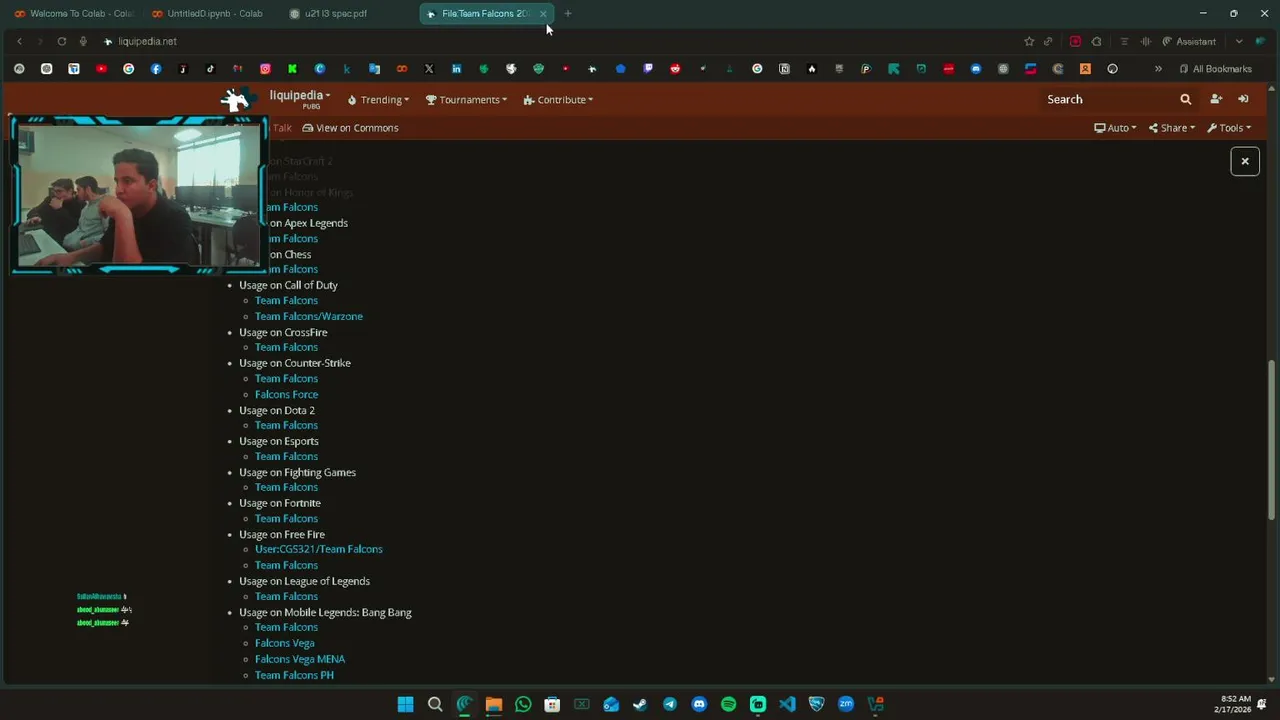Open Team Falcons link under Fighting Games
The image size is (1280, 720).
click(286, 487)
